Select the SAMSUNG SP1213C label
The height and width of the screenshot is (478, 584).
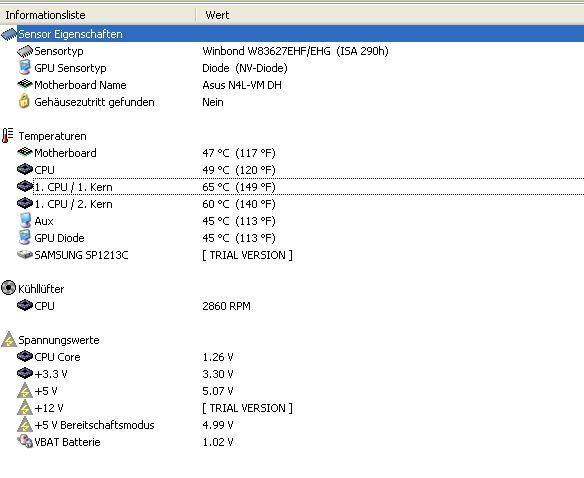81,255
